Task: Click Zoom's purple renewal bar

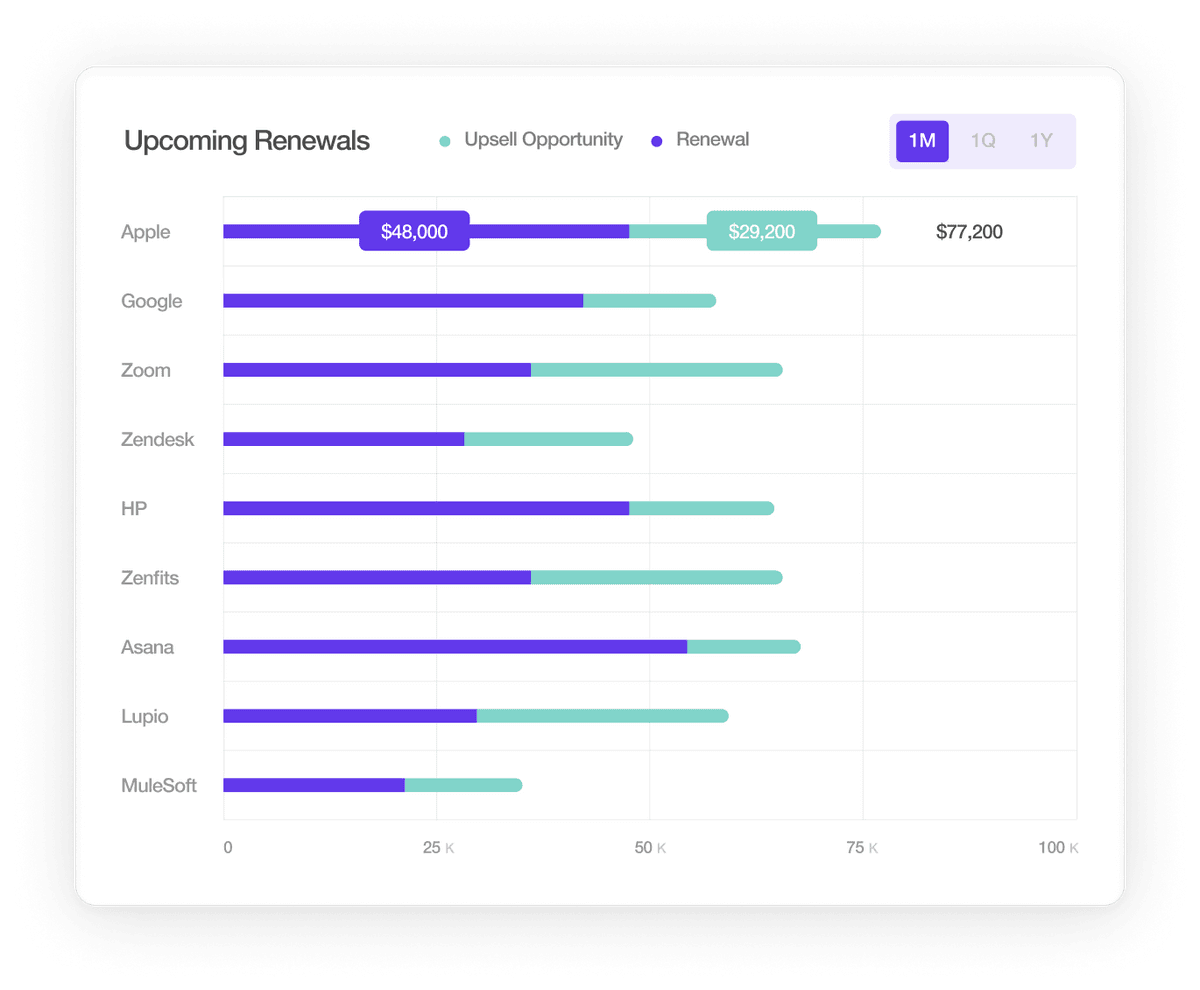Action: pos(377,370)
